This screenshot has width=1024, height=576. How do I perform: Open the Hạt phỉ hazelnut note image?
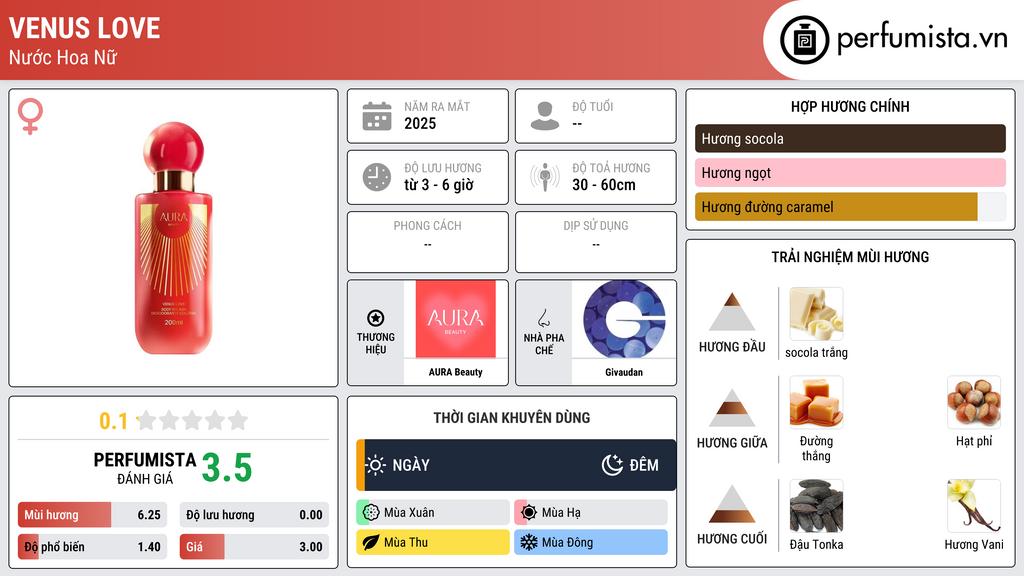coord(974,402)
